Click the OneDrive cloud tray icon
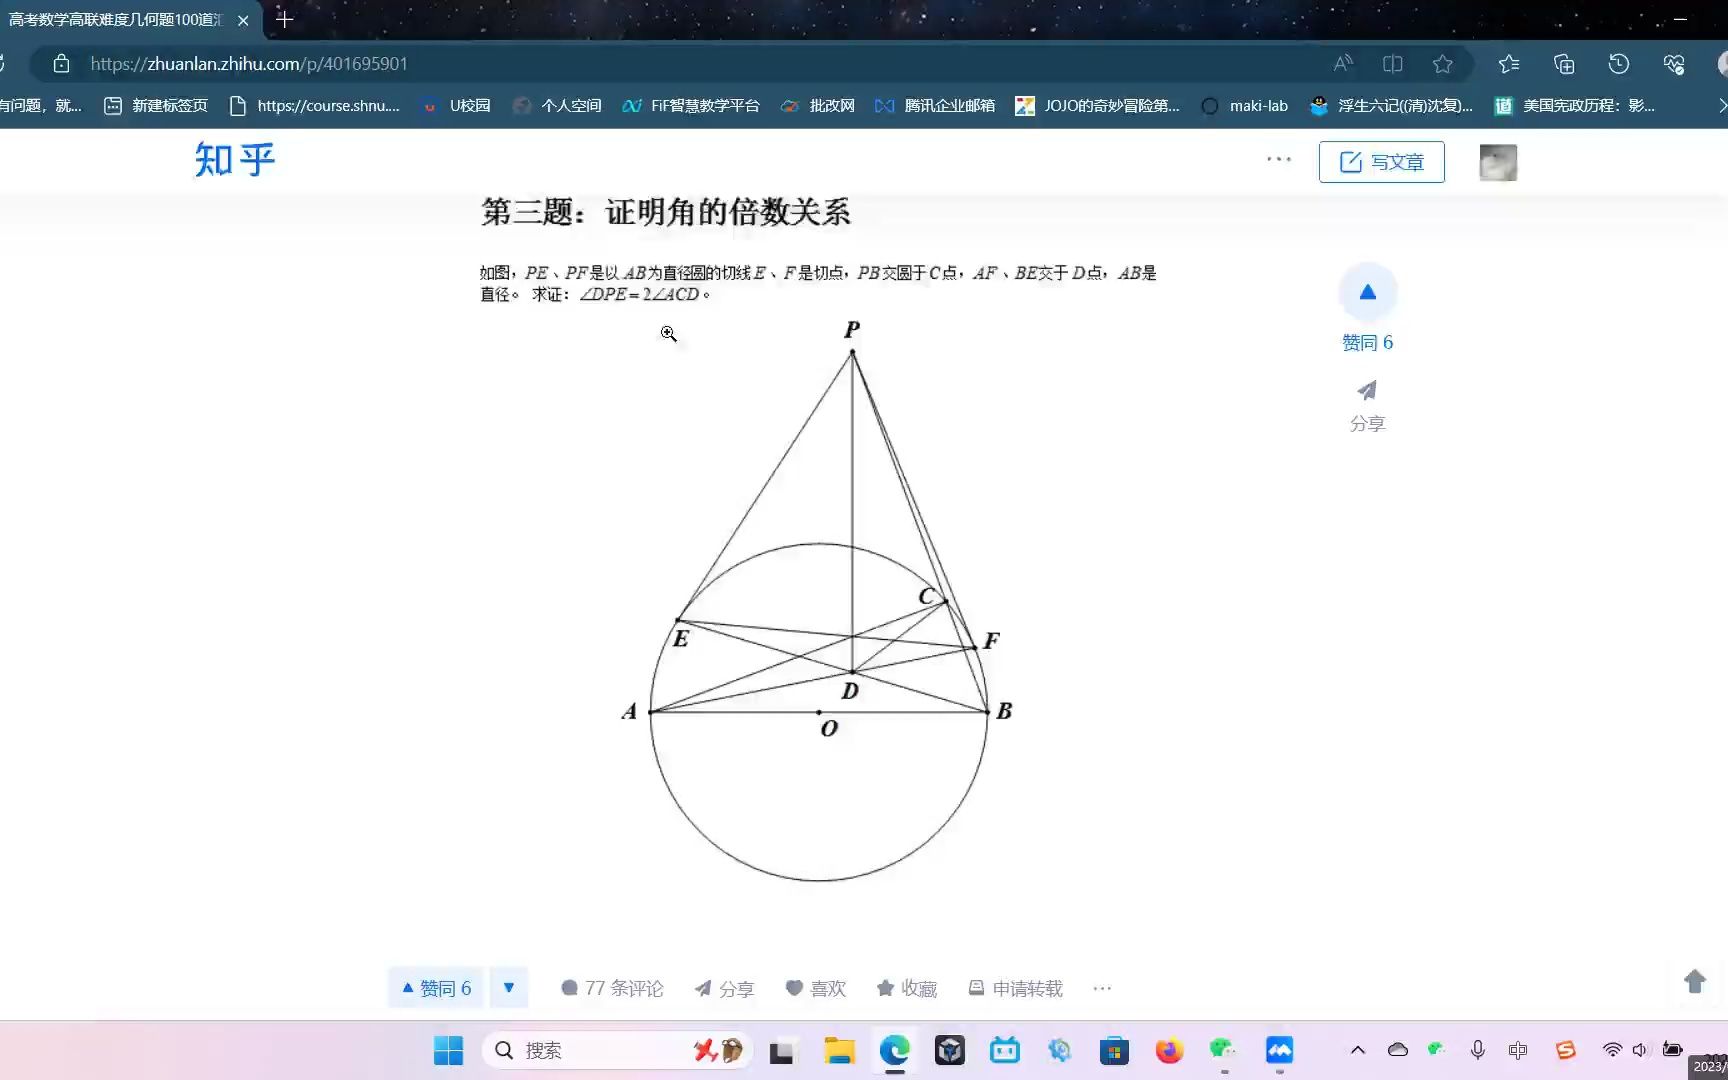This screenshot has width=1728, height=1080. pos(1398,1050)
